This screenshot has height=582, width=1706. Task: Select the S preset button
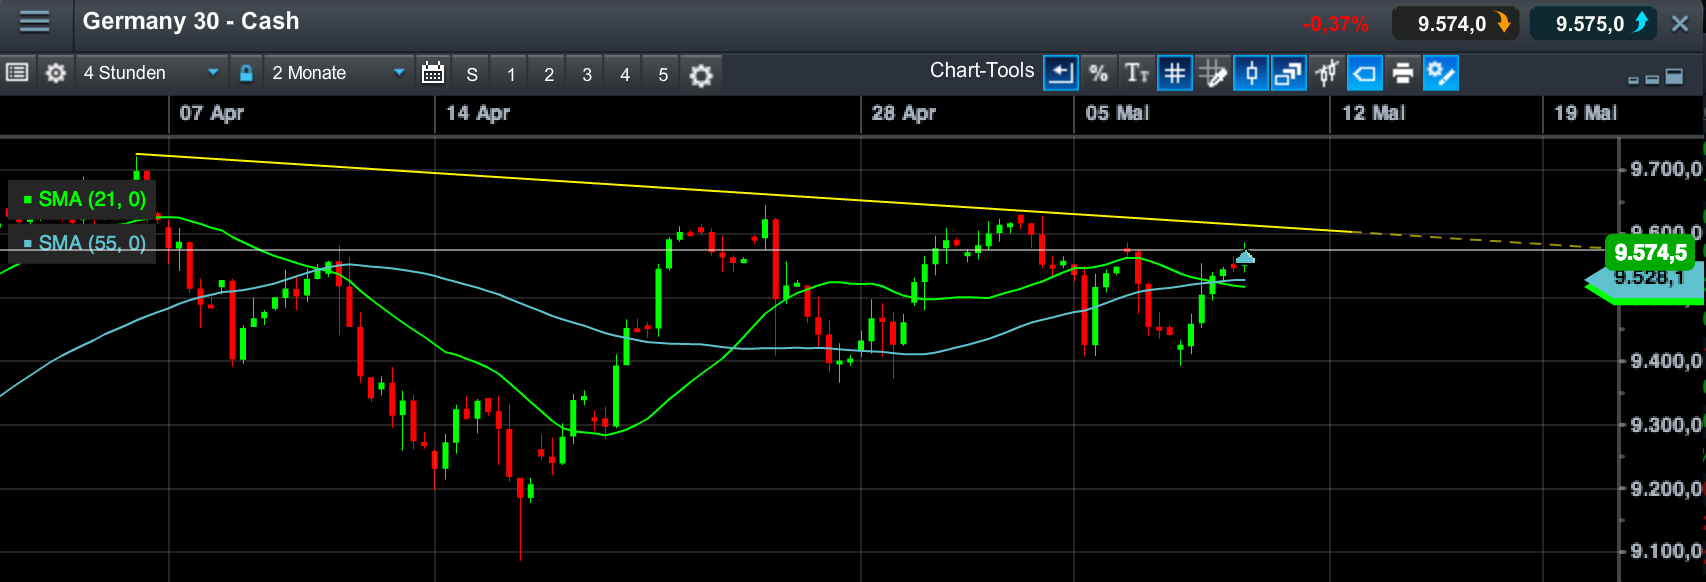(x=472, y=74)
